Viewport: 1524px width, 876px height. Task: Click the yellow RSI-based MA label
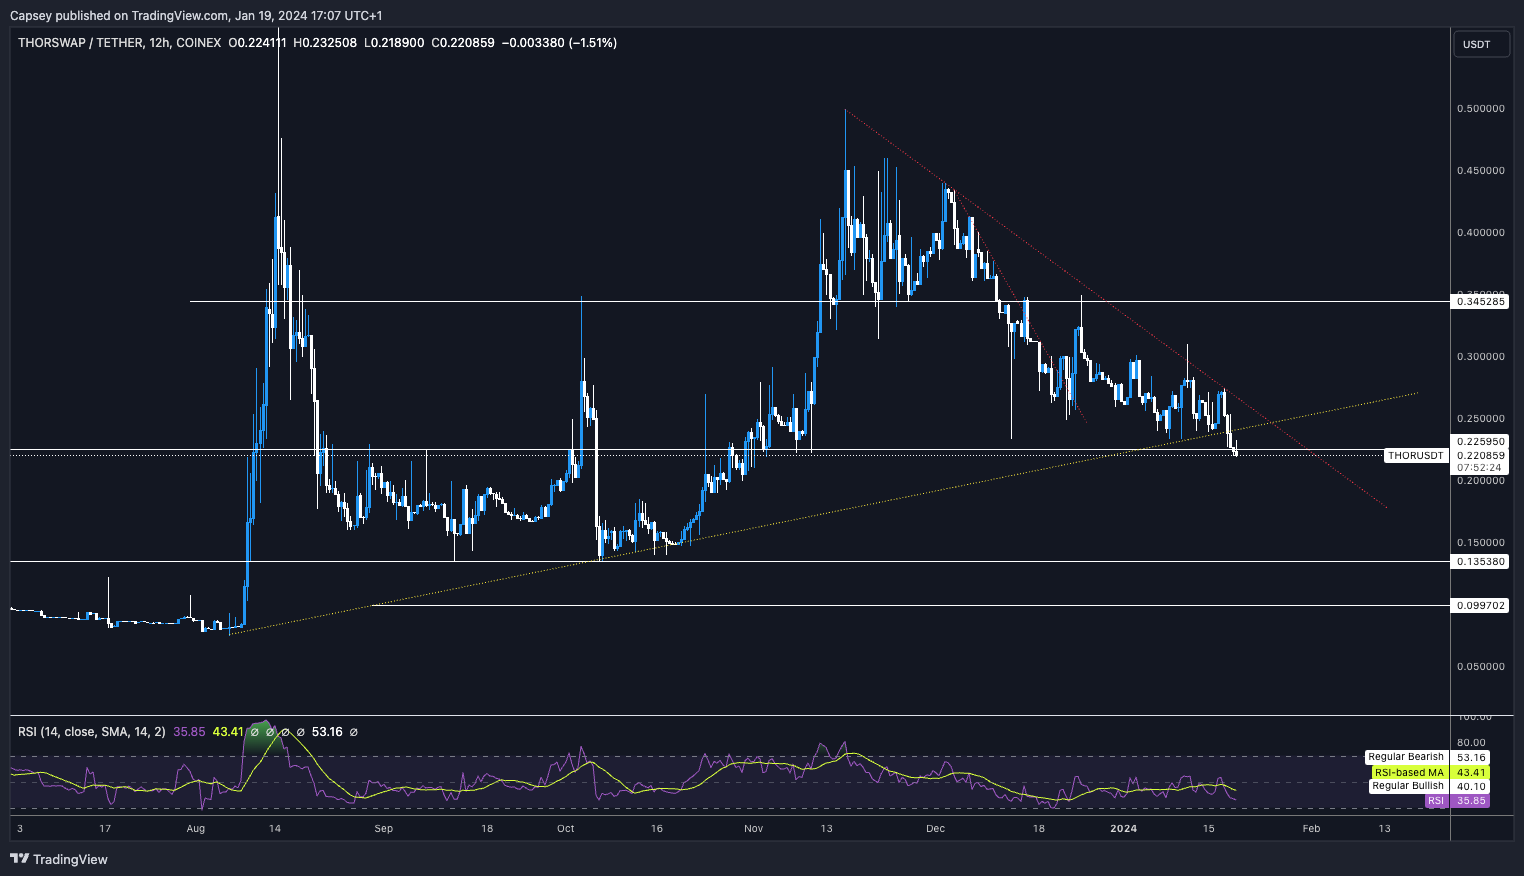click(1408, 772)
